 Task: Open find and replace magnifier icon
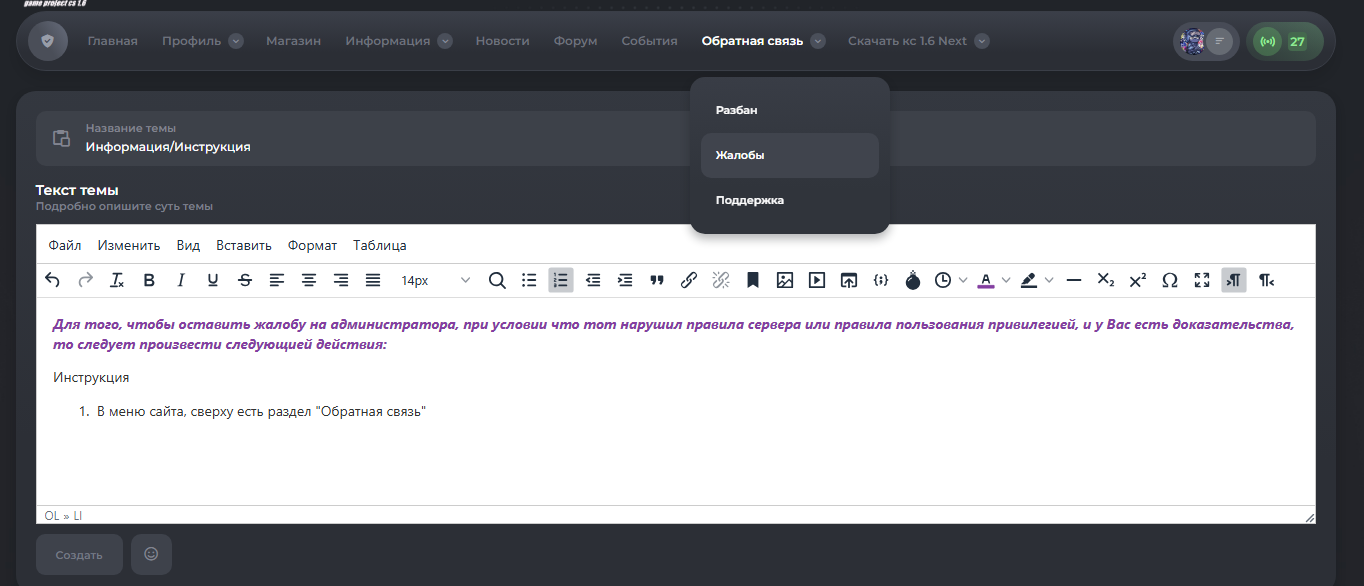click(x=497, y=281)
